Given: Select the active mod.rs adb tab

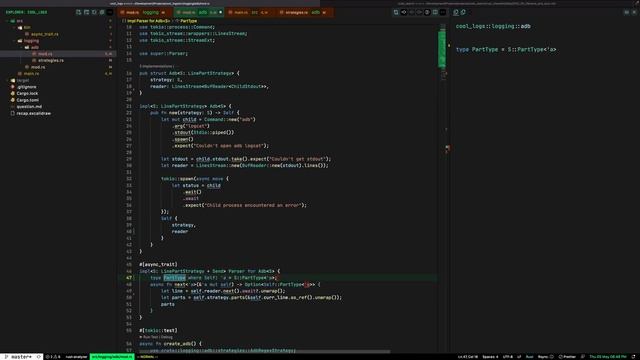Looking at the screenshot, I should click(198, 13).
